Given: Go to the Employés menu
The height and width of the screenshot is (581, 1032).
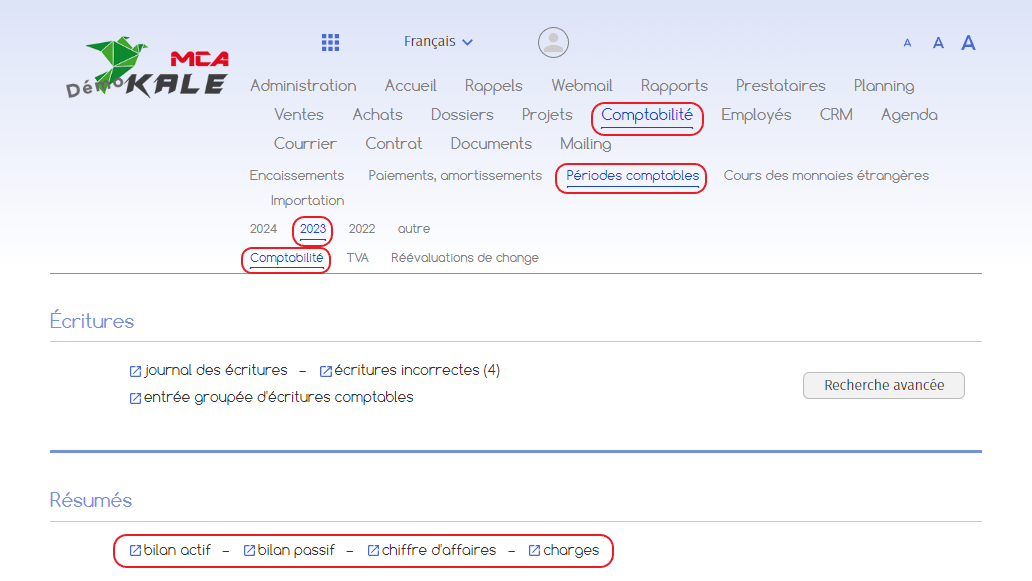Looking at the screenshot, I should [x=756, y=115].
